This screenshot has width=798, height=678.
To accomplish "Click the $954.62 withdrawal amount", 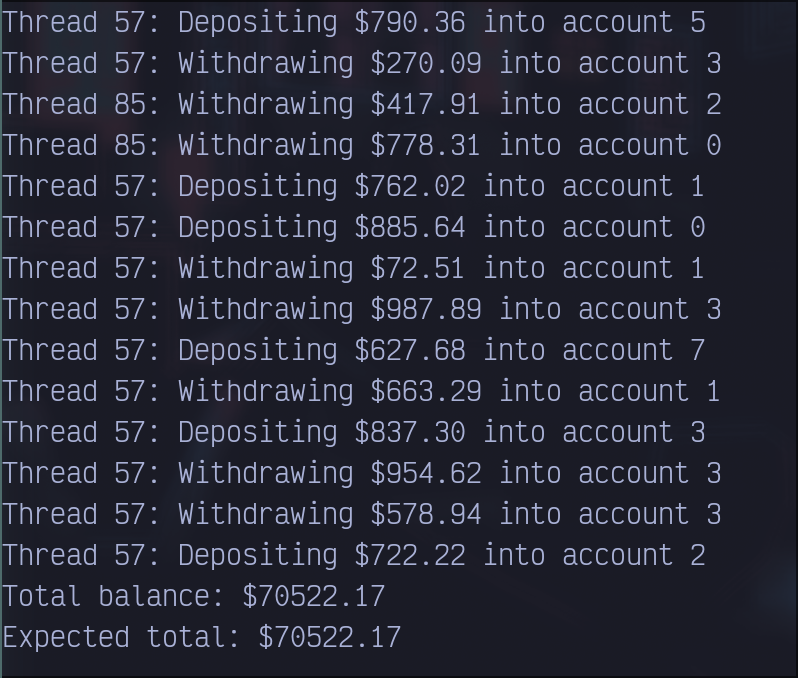I will 426,473.
